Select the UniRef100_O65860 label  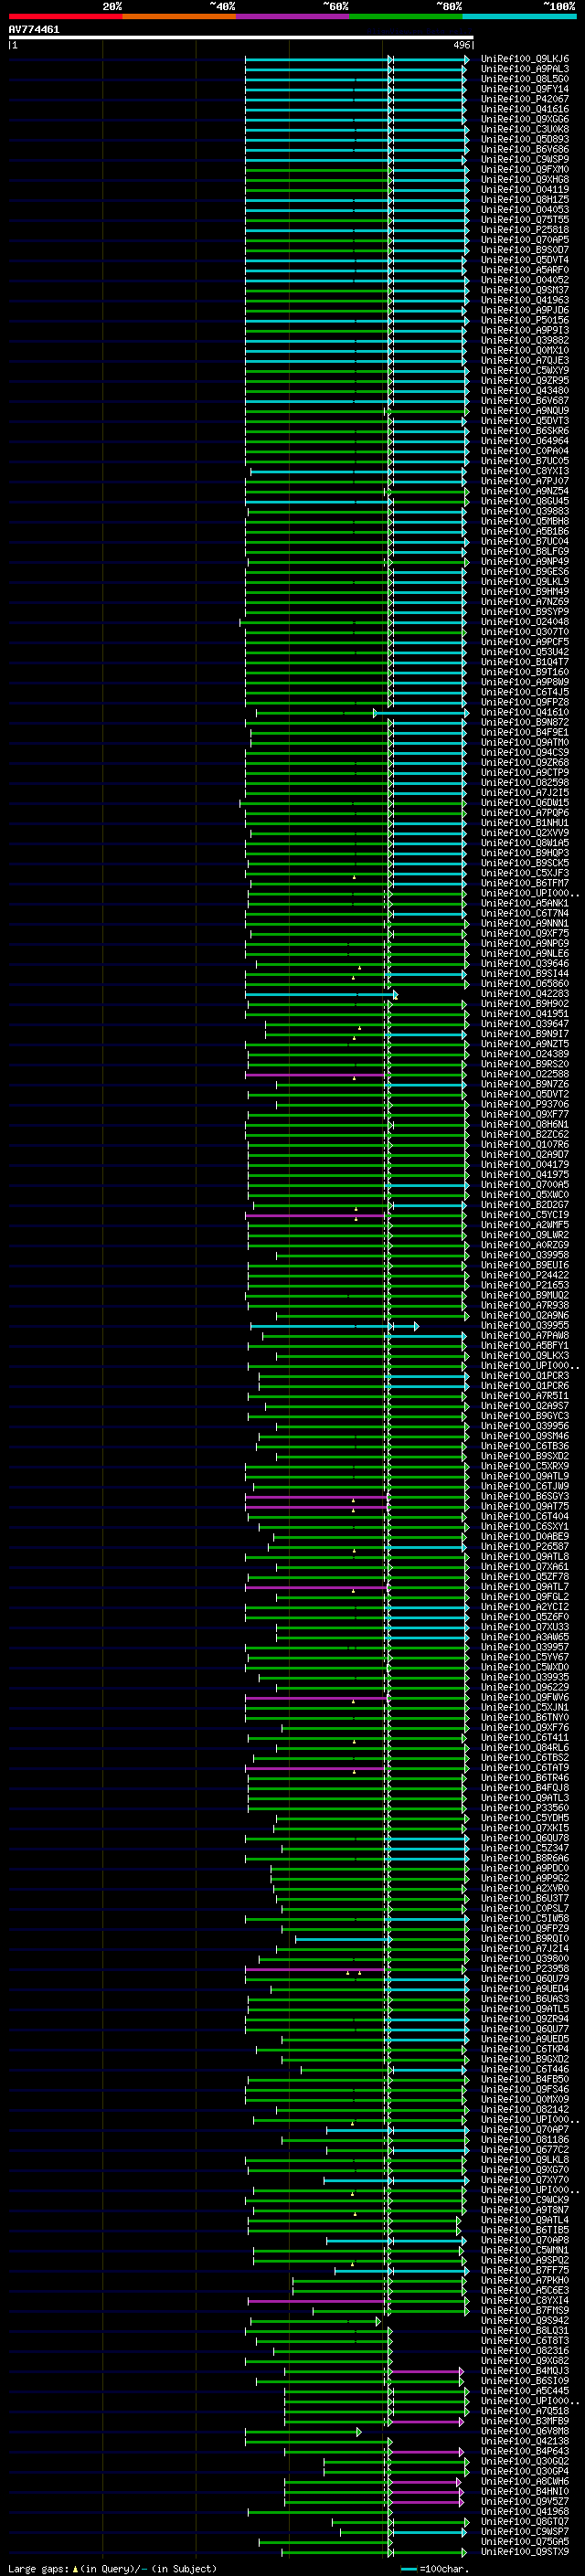point(524,984)
